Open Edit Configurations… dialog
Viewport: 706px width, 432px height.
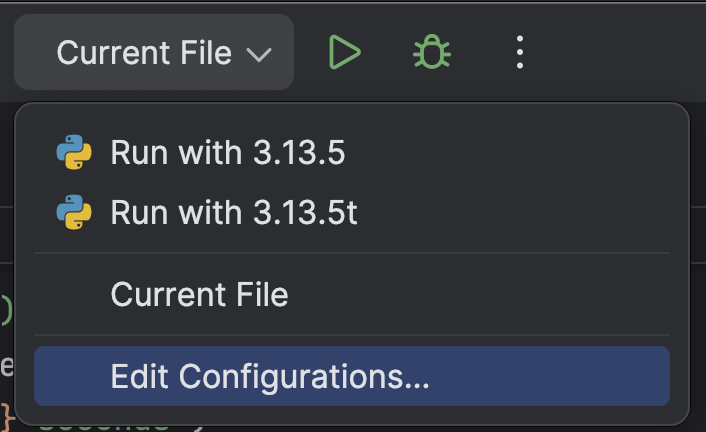tap(270, 376)
